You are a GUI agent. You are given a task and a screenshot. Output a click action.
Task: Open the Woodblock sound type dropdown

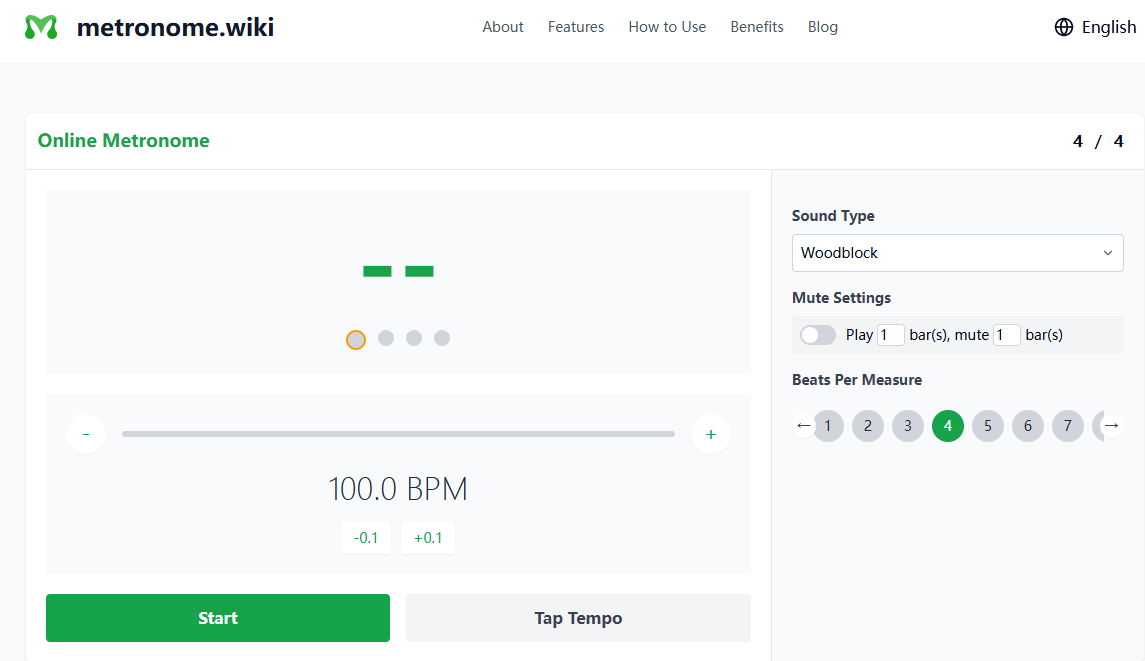tap(957, 253)
